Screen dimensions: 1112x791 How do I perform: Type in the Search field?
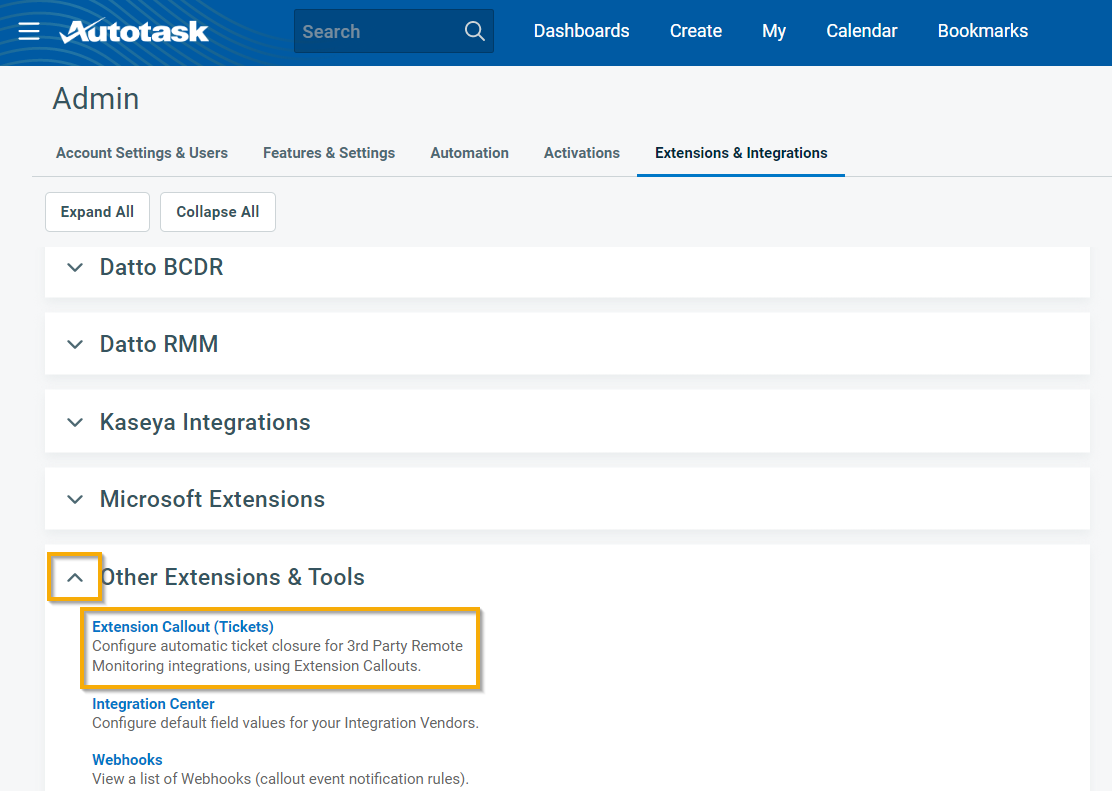pyautogui.click(x=378, y=31)
